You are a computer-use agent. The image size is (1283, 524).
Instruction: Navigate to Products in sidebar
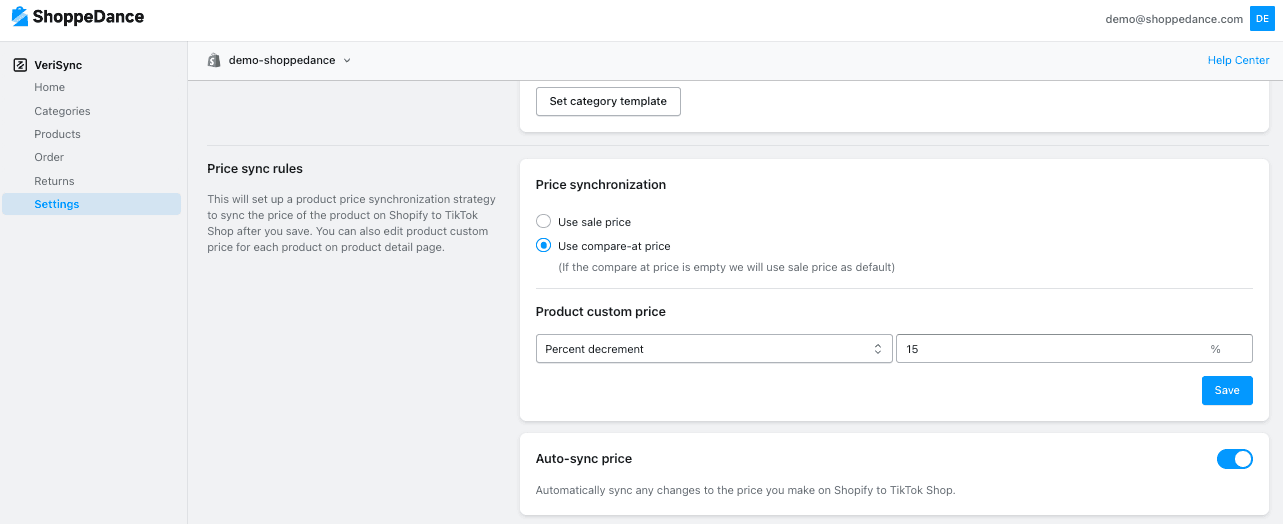(x=57, y=134)
